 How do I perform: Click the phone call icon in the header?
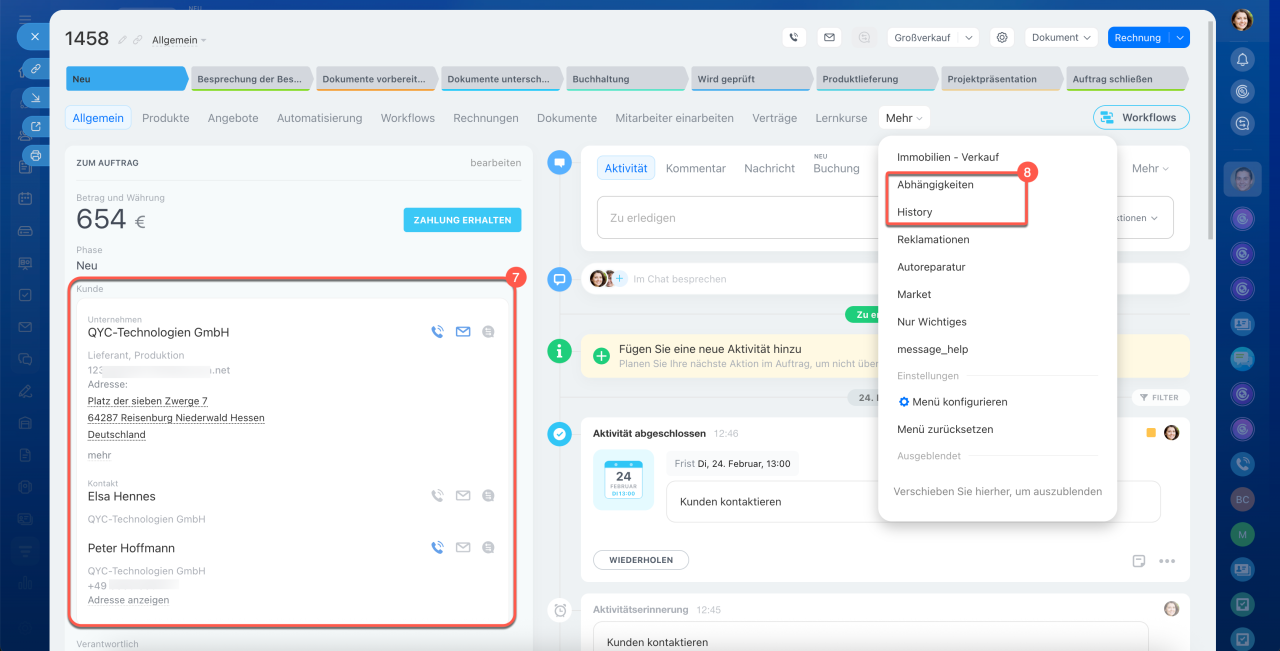tap(794, 38)
